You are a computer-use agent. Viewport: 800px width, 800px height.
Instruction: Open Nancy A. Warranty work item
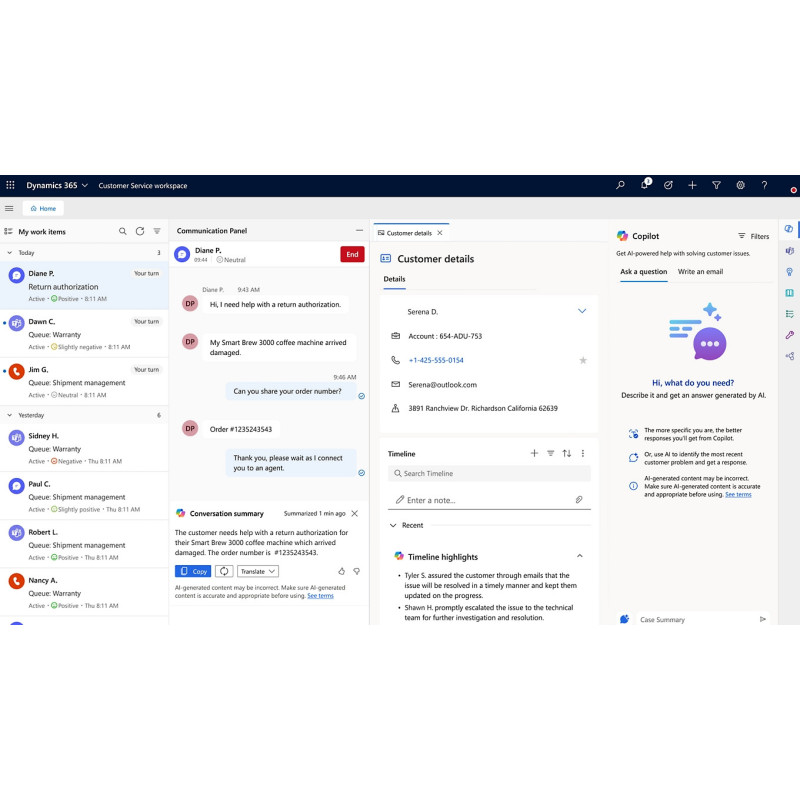point(84,592)
